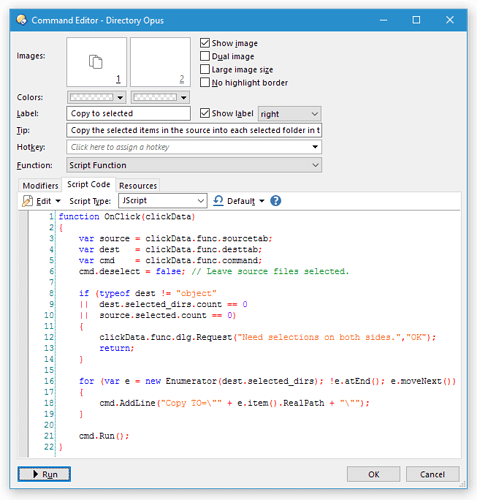Click the OK button

[373, 474]
